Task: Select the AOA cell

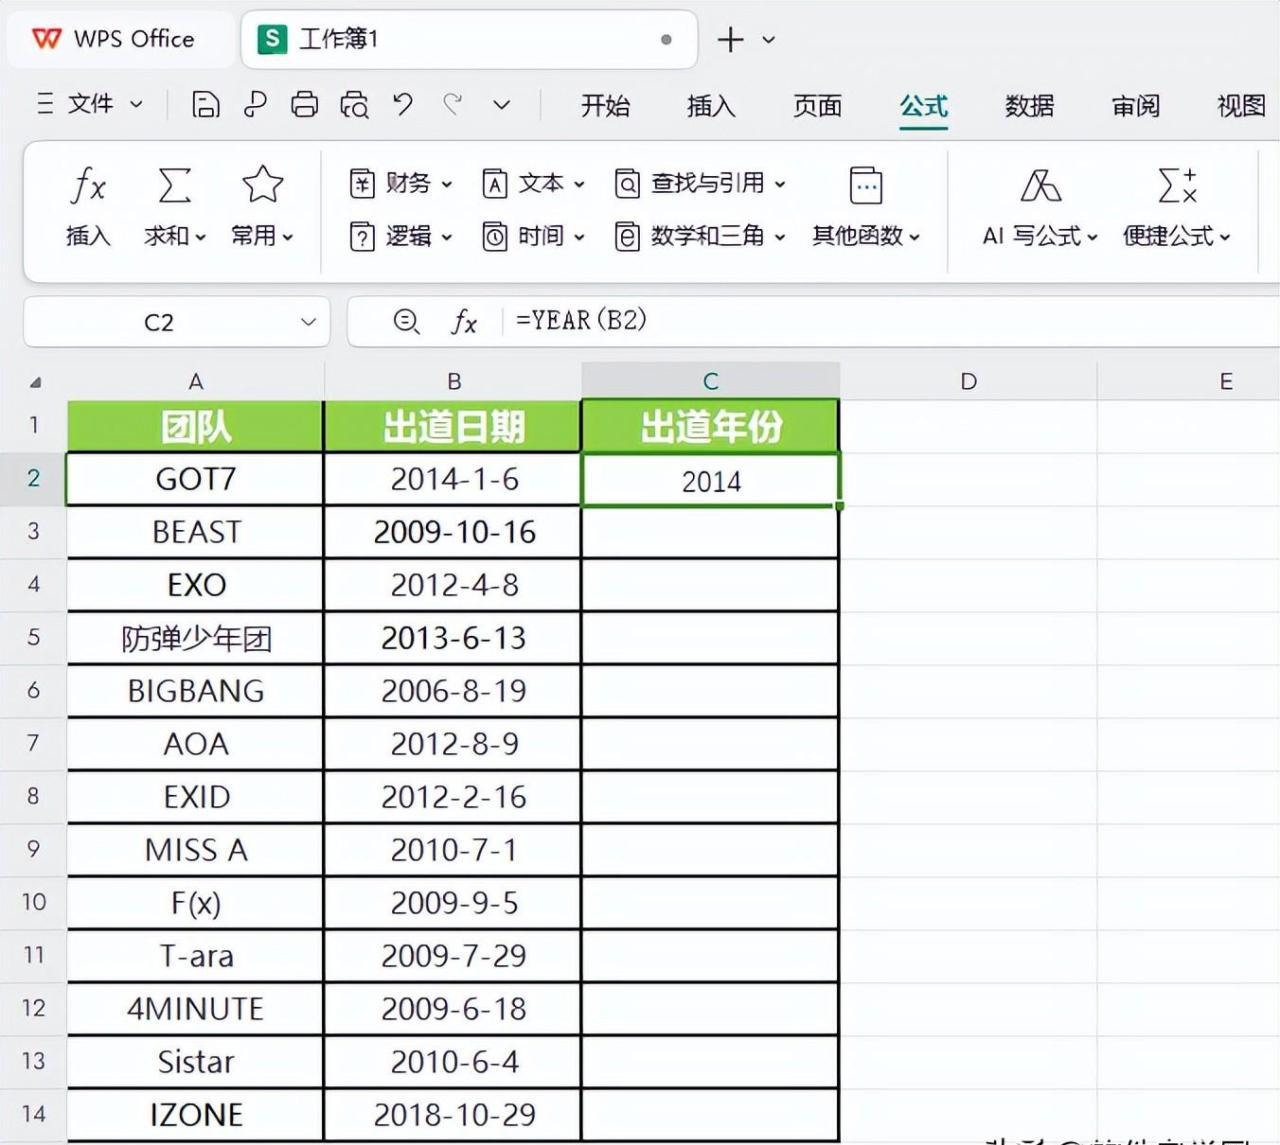Action: [196, 744]
